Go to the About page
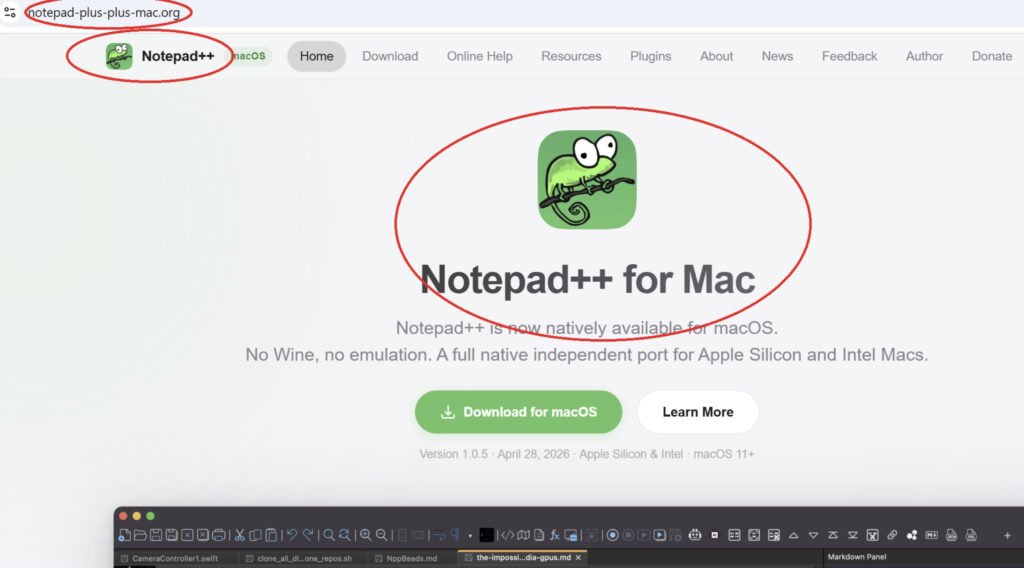This screenshot has height=568, width=1024. point(716,56)
